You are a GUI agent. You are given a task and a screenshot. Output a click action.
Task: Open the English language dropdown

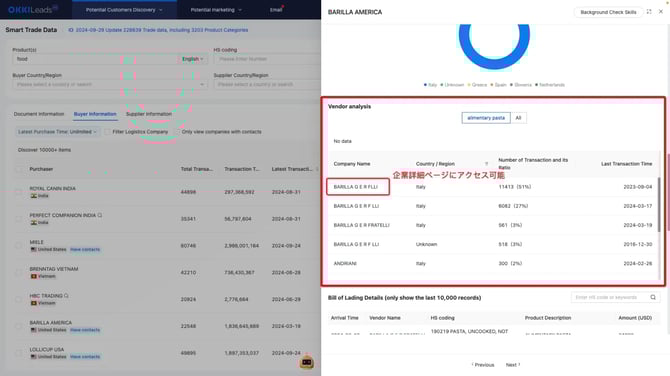click(193, 59)
